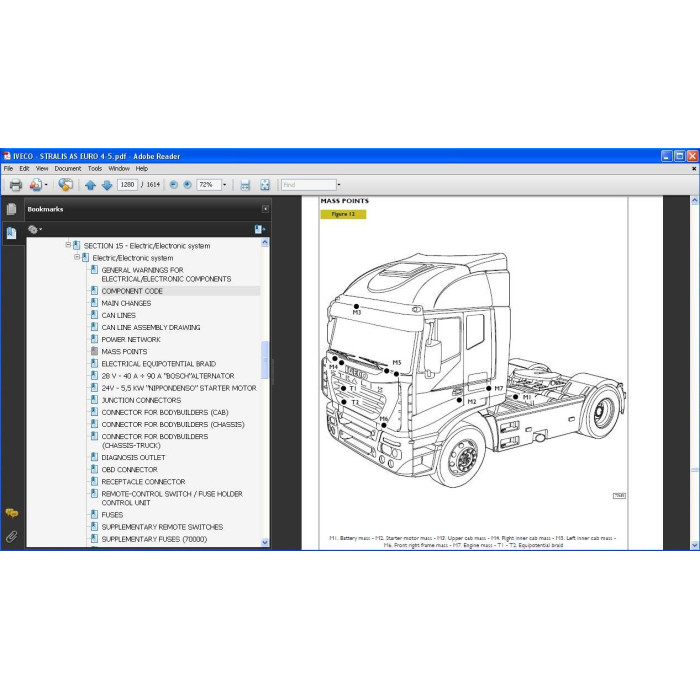Open CAN LINE ASSEMBLY DRAWING bookmark

point(151,327)
